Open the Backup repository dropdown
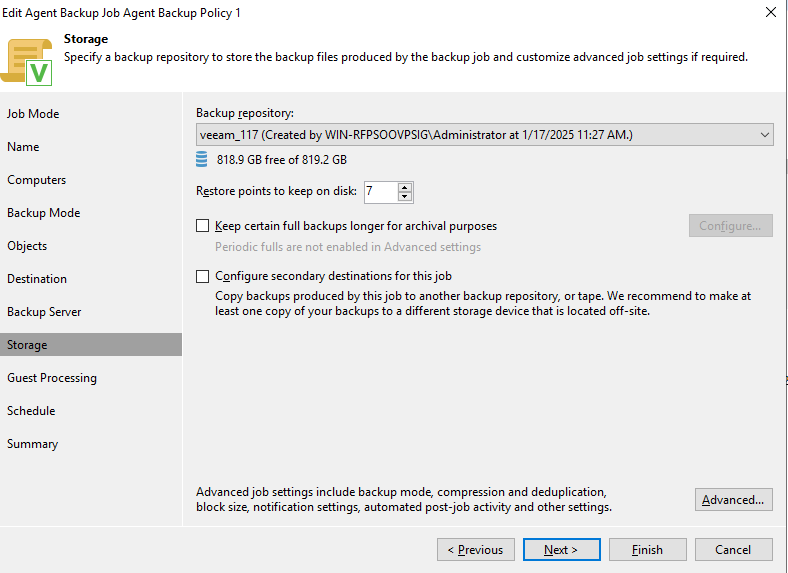Screen dimensions: 788x573 pyautogui.click(x=764, y=134)
